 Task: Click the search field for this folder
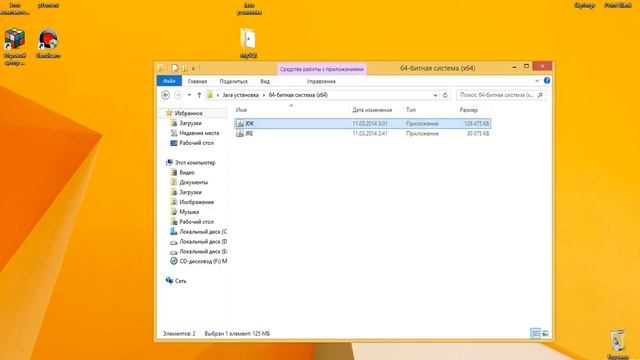(x=497, y=95)
